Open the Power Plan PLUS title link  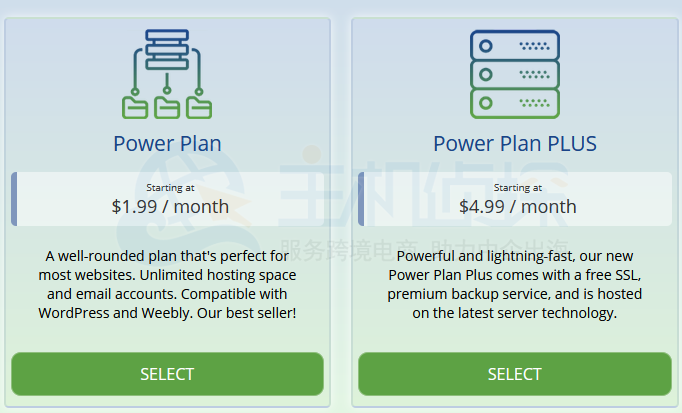tap(514, 144)
